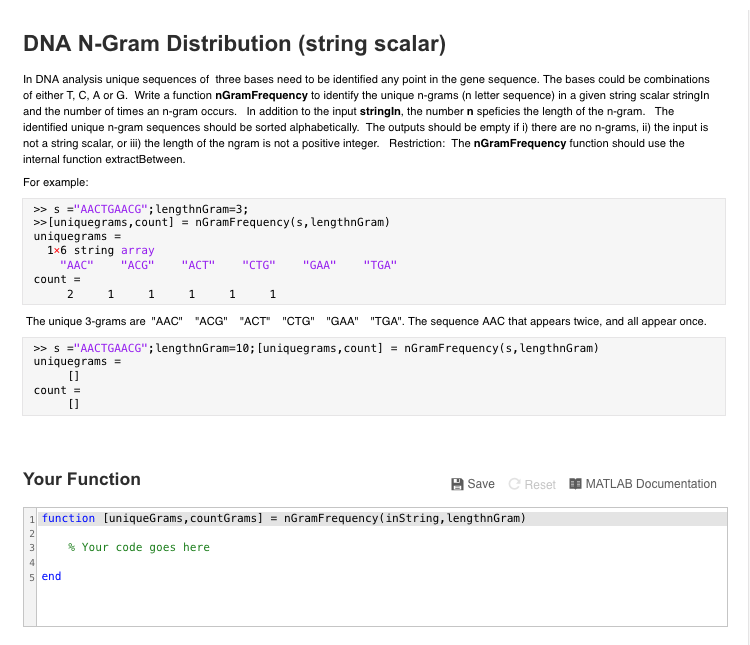The image size is (750, 645).
Task: Click the empty area inside code editor
Action: click(382, 605)
